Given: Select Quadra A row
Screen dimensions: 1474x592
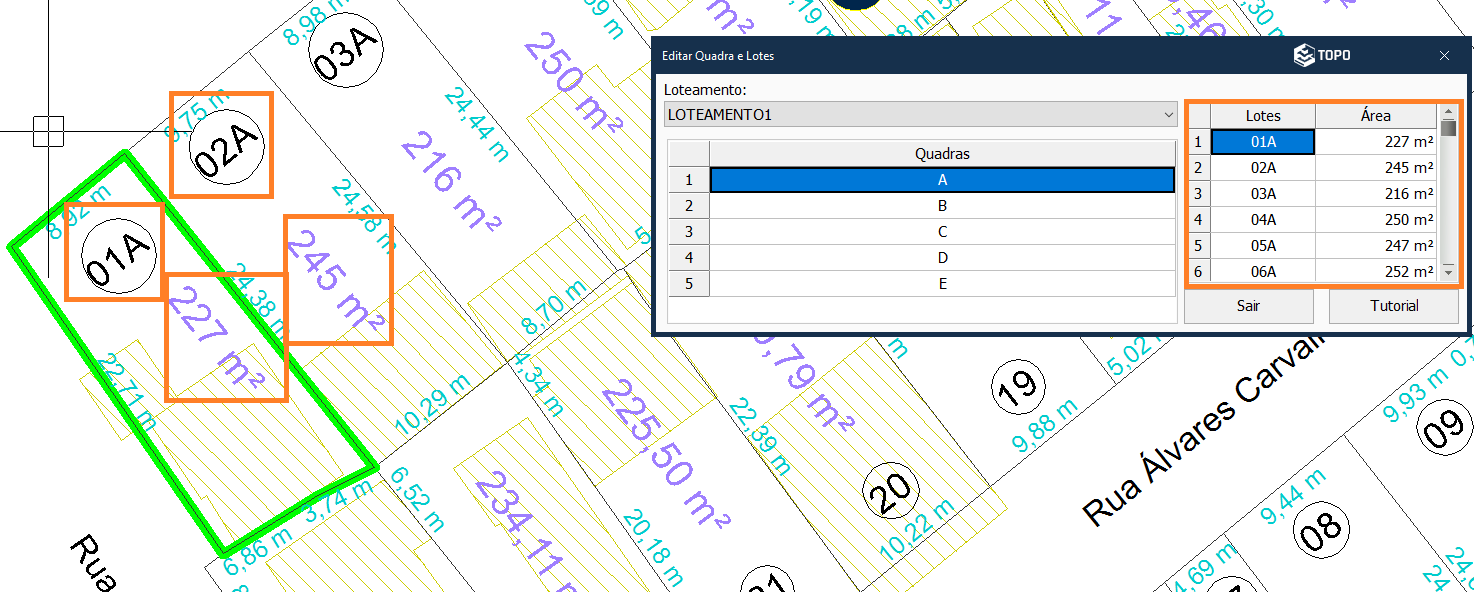Looking at the screenshot, I should (x=941, y=180).
